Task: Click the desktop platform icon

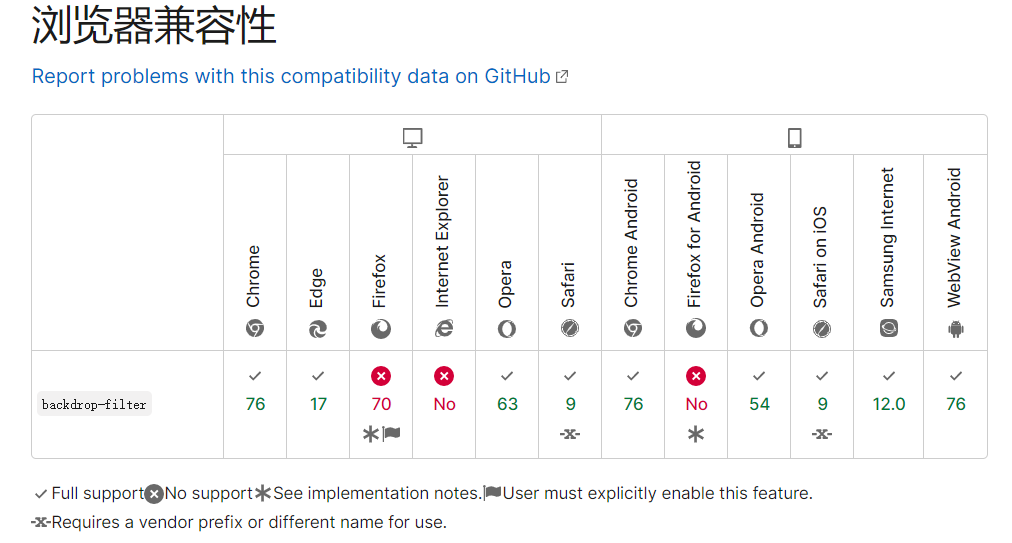Action: click(412, 138)
